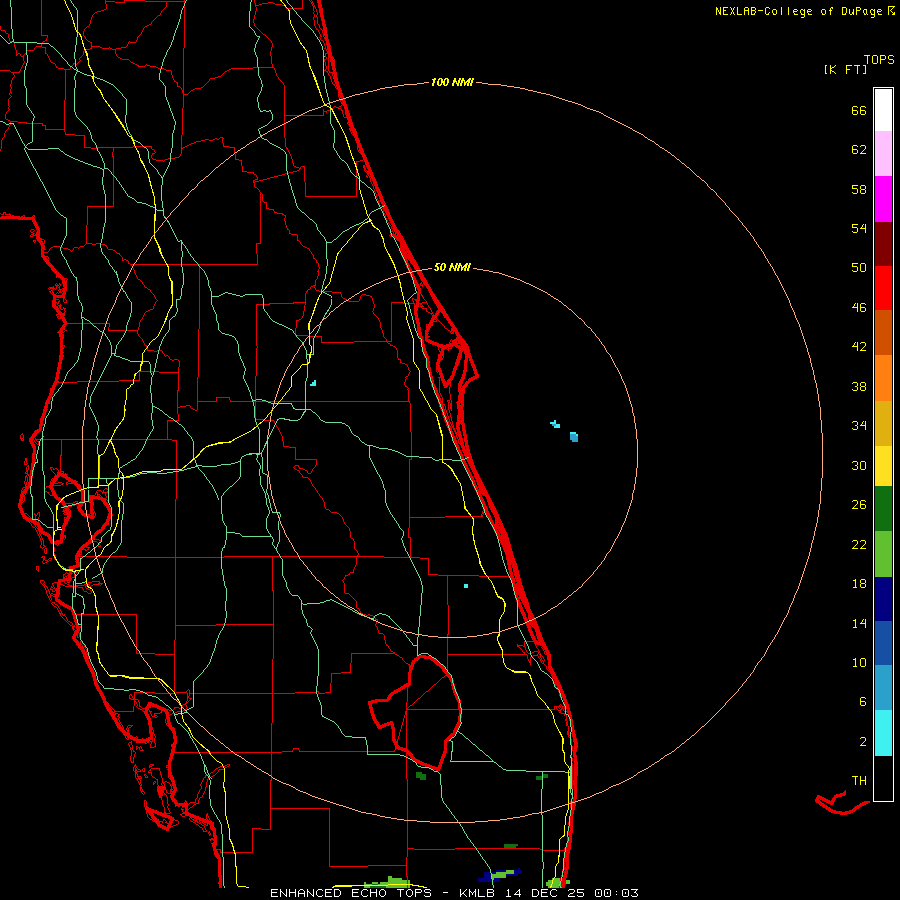Click the white color swatch near 66
The image size is (900, 900).
[883, 110]
